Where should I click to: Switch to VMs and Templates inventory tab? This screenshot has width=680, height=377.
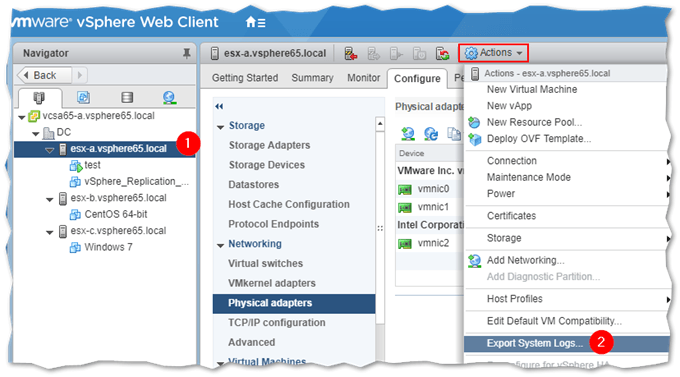[x=83, y=97]
